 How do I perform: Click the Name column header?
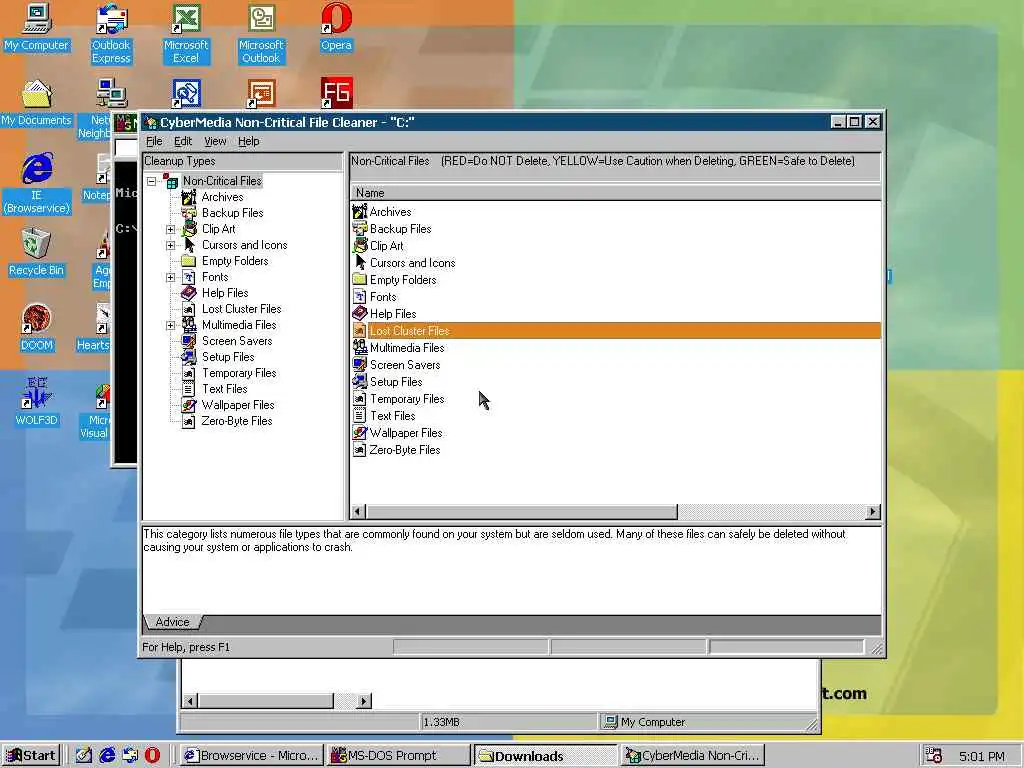pyautogui.click(x=615, y=193)
